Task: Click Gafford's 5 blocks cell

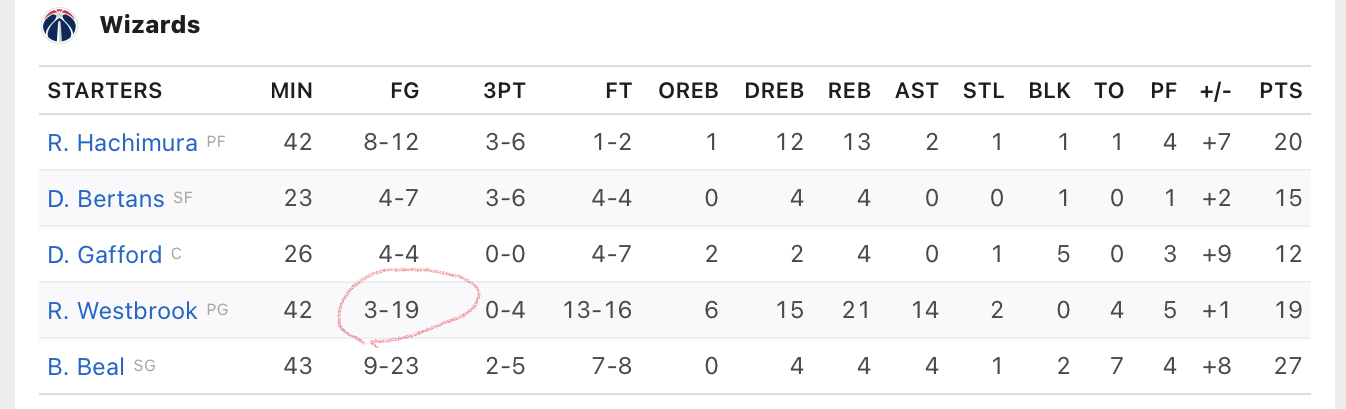Action: tap(1064, 255)
